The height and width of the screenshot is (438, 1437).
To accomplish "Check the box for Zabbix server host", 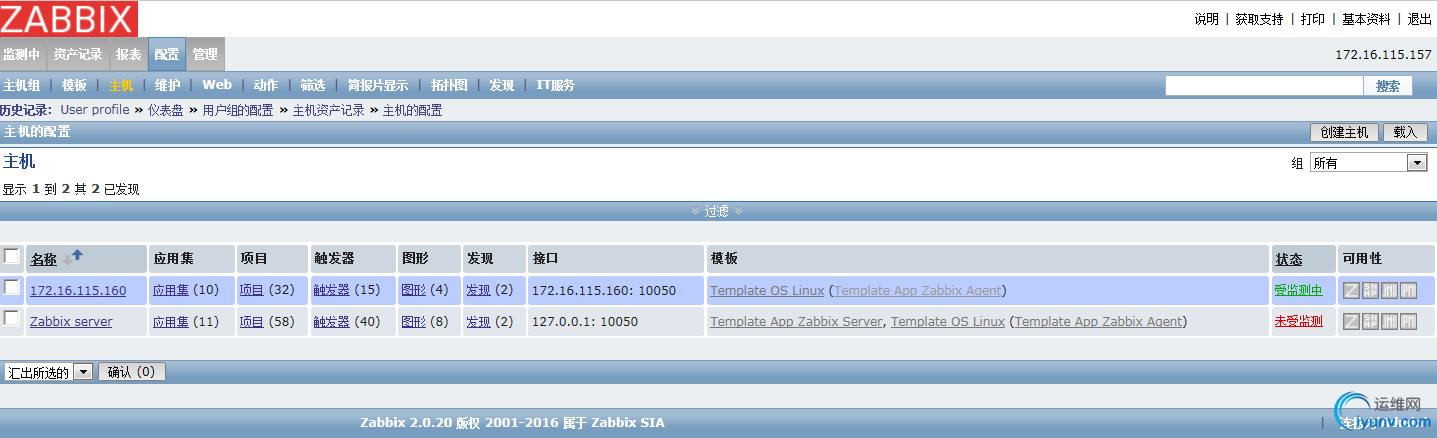I will click(12, 318).
